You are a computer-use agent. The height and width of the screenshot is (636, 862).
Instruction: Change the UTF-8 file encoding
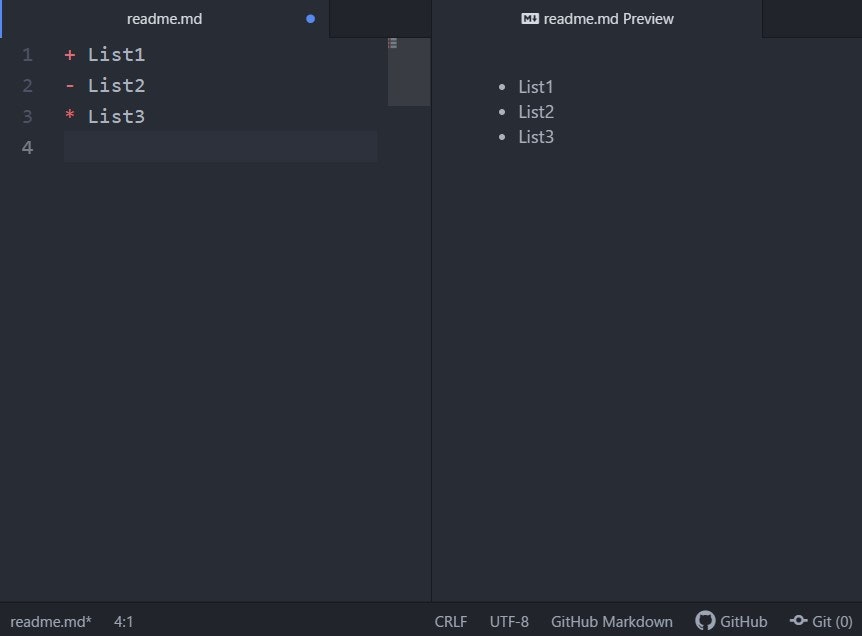coord(509,622)
